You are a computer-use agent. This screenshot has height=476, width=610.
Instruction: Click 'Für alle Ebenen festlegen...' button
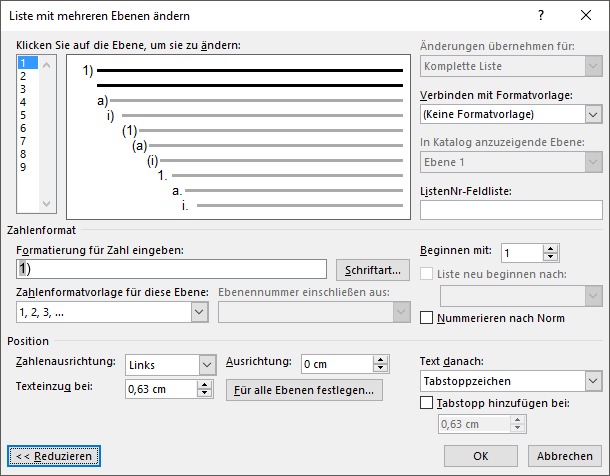point(305,389)
